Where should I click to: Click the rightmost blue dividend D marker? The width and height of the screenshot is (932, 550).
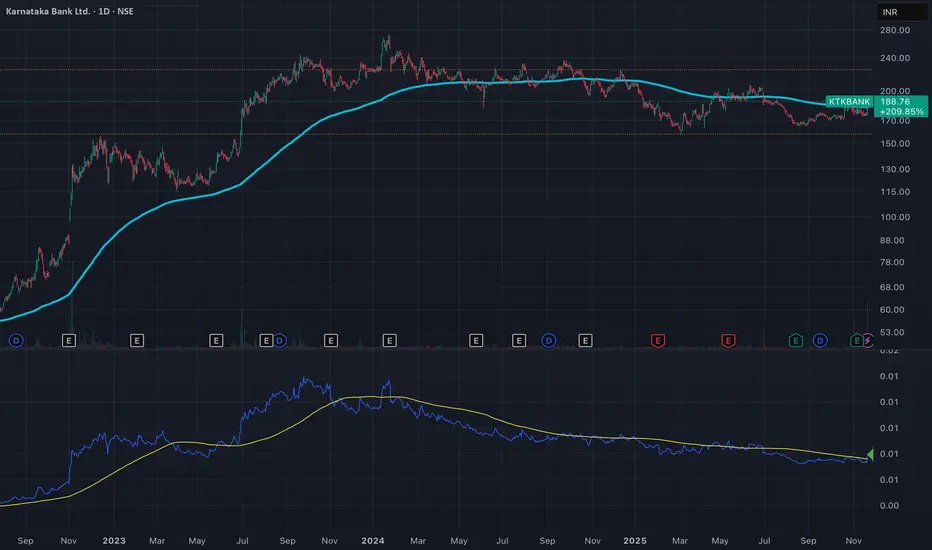point(821,341)
